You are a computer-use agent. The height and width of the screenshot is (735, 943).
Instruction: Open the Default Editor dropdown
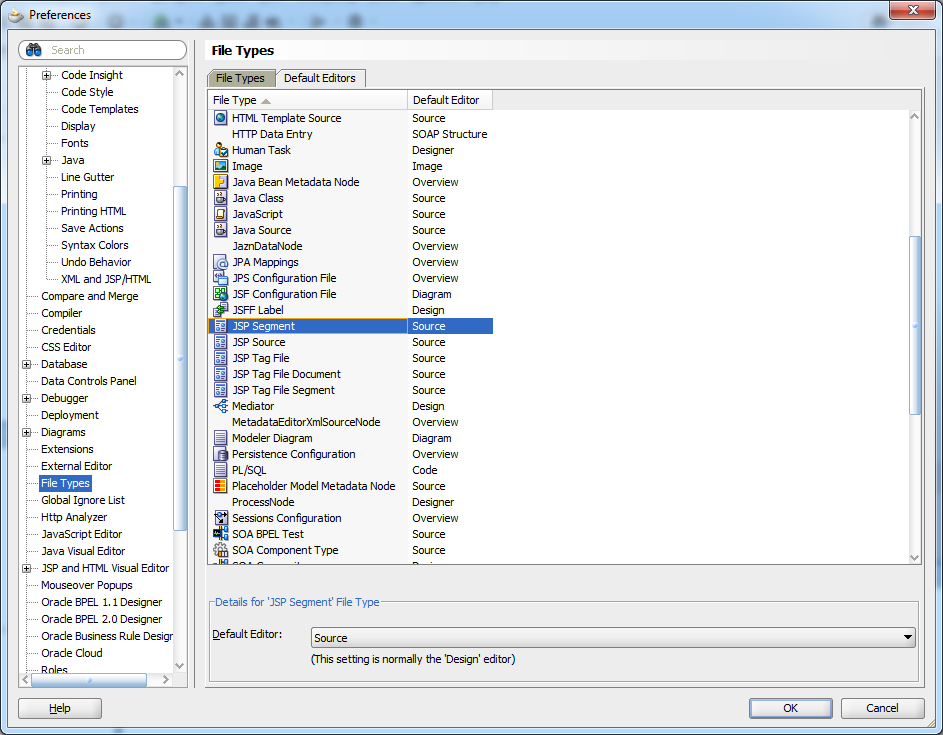coord(905,637)
